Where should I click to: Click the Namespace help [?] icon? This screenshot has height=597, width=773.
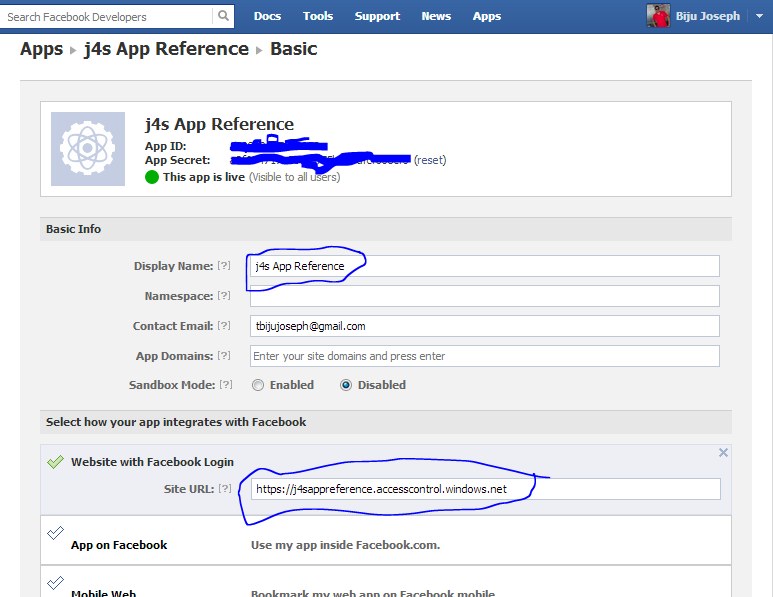click(x=224, y=295)
